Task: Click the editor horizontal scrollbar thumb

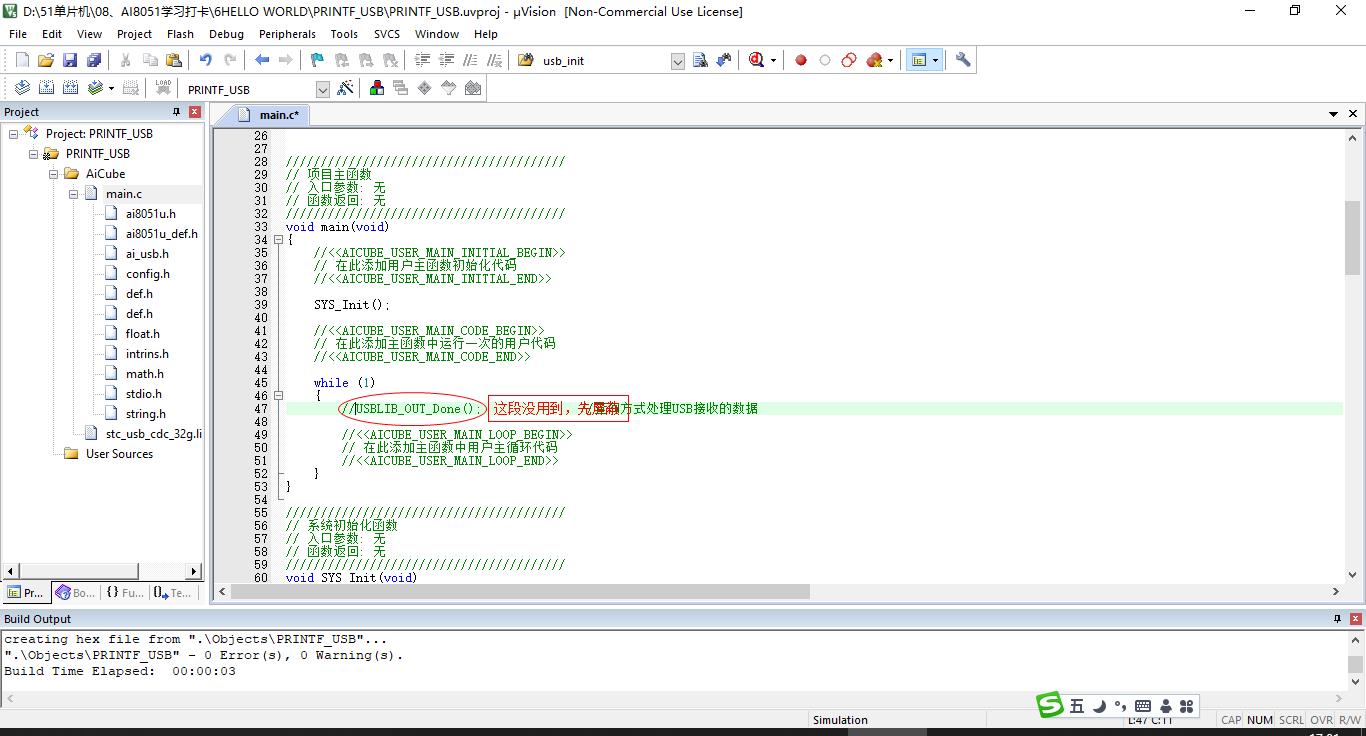Action: (520, 592)
